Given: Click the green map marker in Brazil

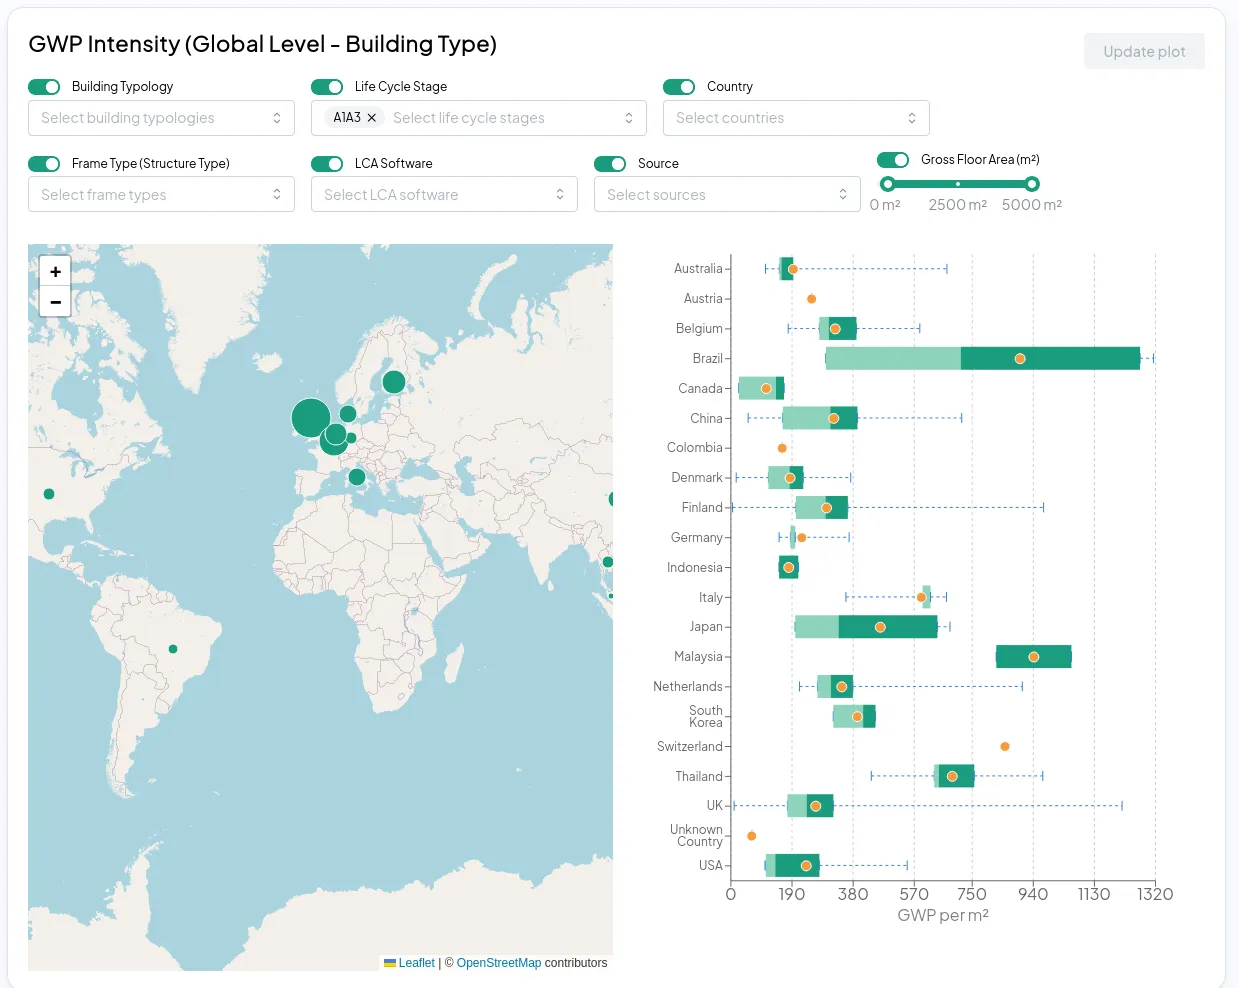Looking at the screenshot, I should coord(173,648).
